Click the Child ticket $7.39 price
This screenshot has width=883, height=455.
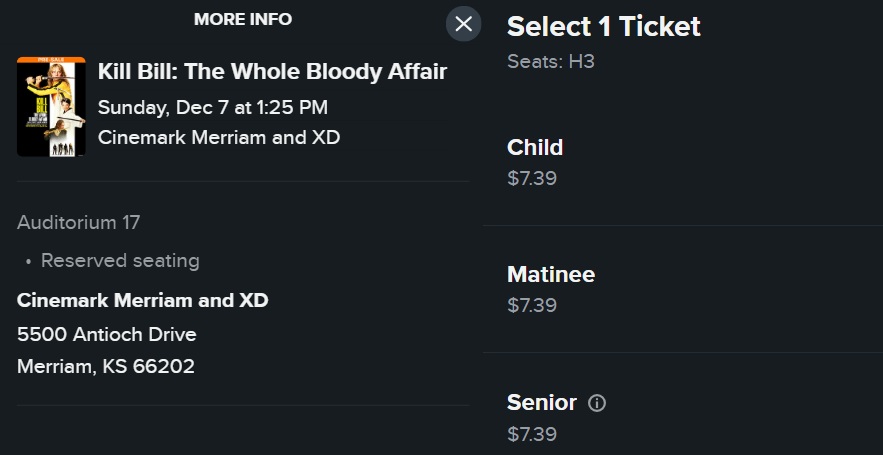point(532,179)
